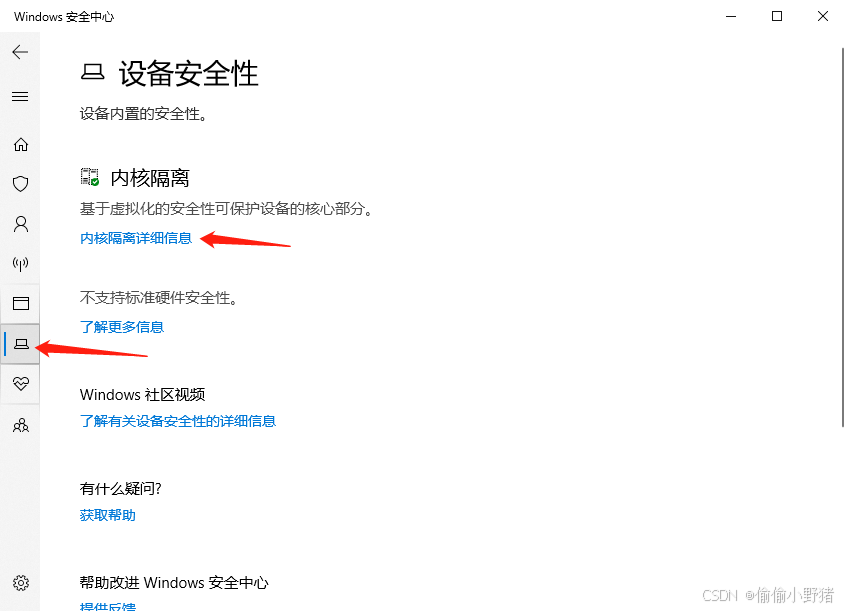Screen dimensions: 846x611
Task: Maximize the Windows 安全中心 window
Action: tap(777, 16)
